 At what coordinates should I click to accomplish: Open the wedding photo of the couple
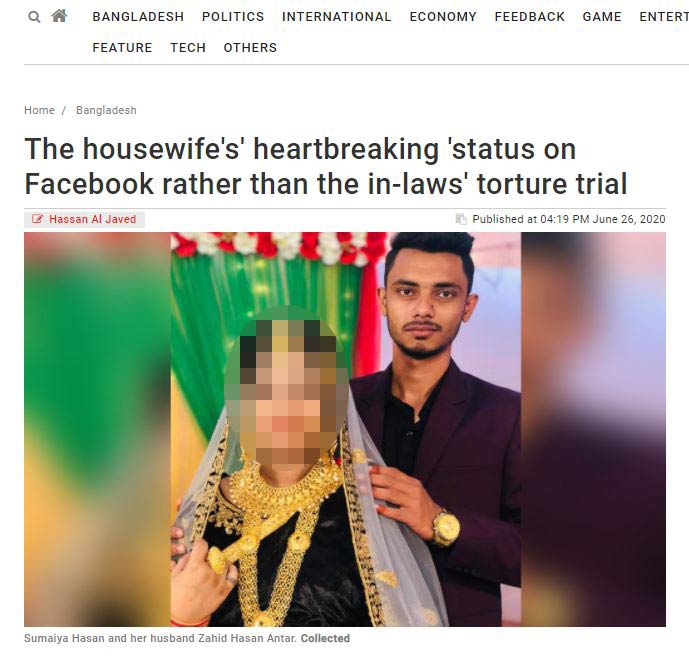coord(345,429)
